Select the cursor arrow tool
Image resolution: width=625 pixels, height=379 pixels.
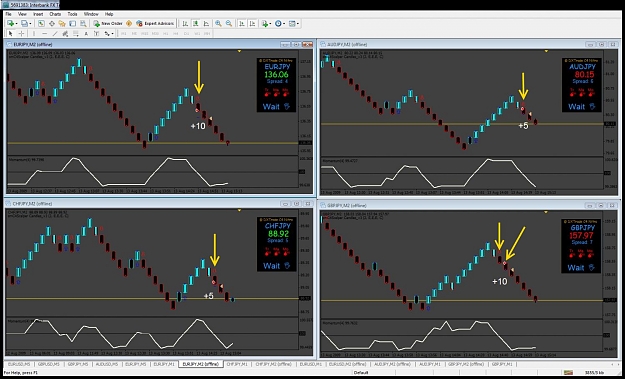tap(11, 34)
